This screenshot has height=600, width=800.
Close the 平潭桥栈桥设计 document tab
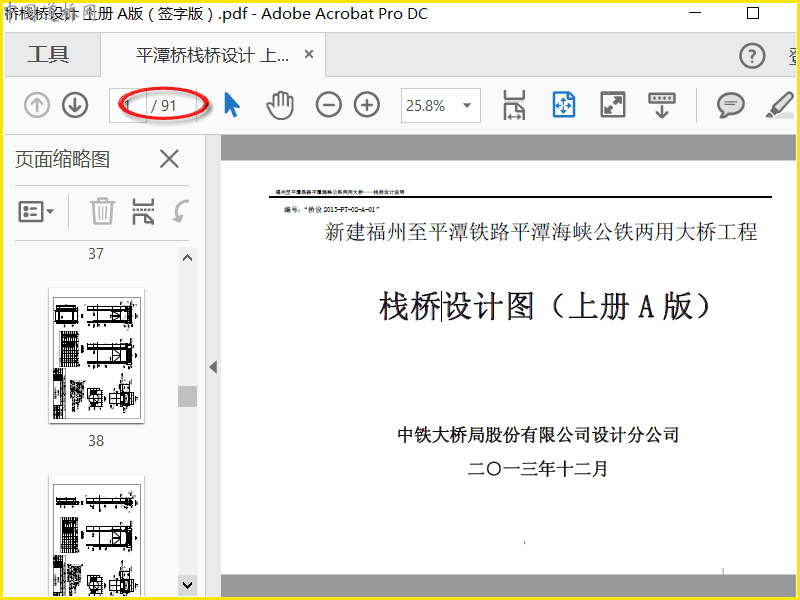309,54
